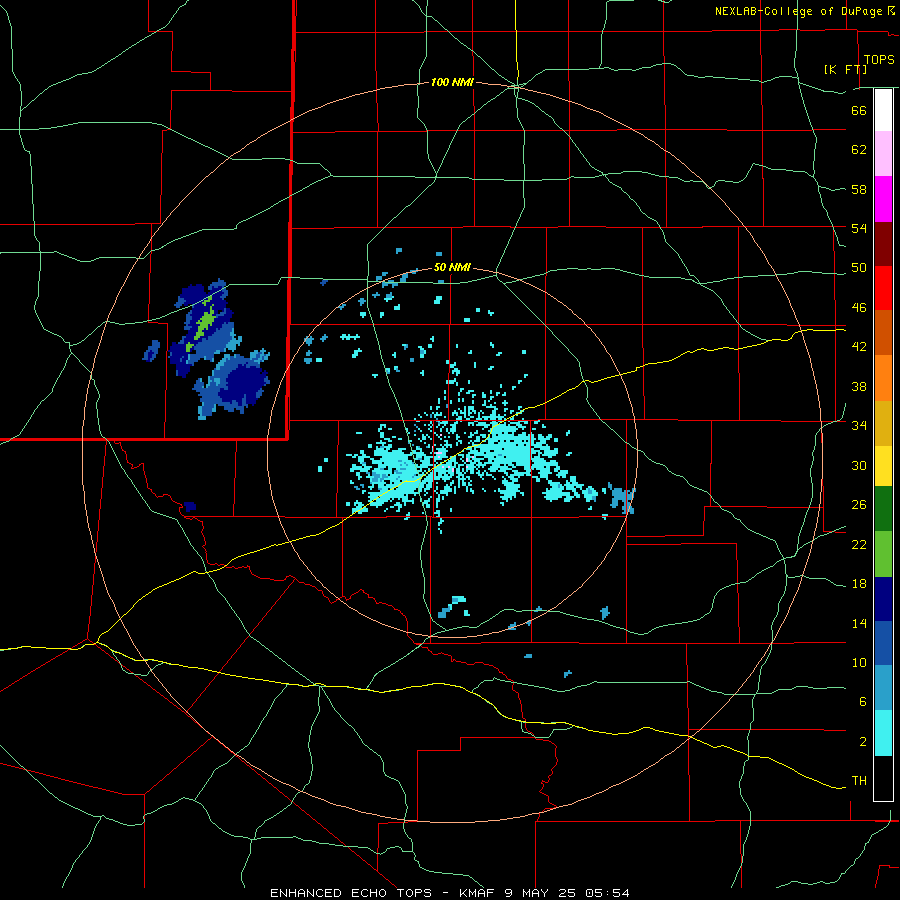Click the legend value 38
Screen dimensions: 900x900
point(859,387)
